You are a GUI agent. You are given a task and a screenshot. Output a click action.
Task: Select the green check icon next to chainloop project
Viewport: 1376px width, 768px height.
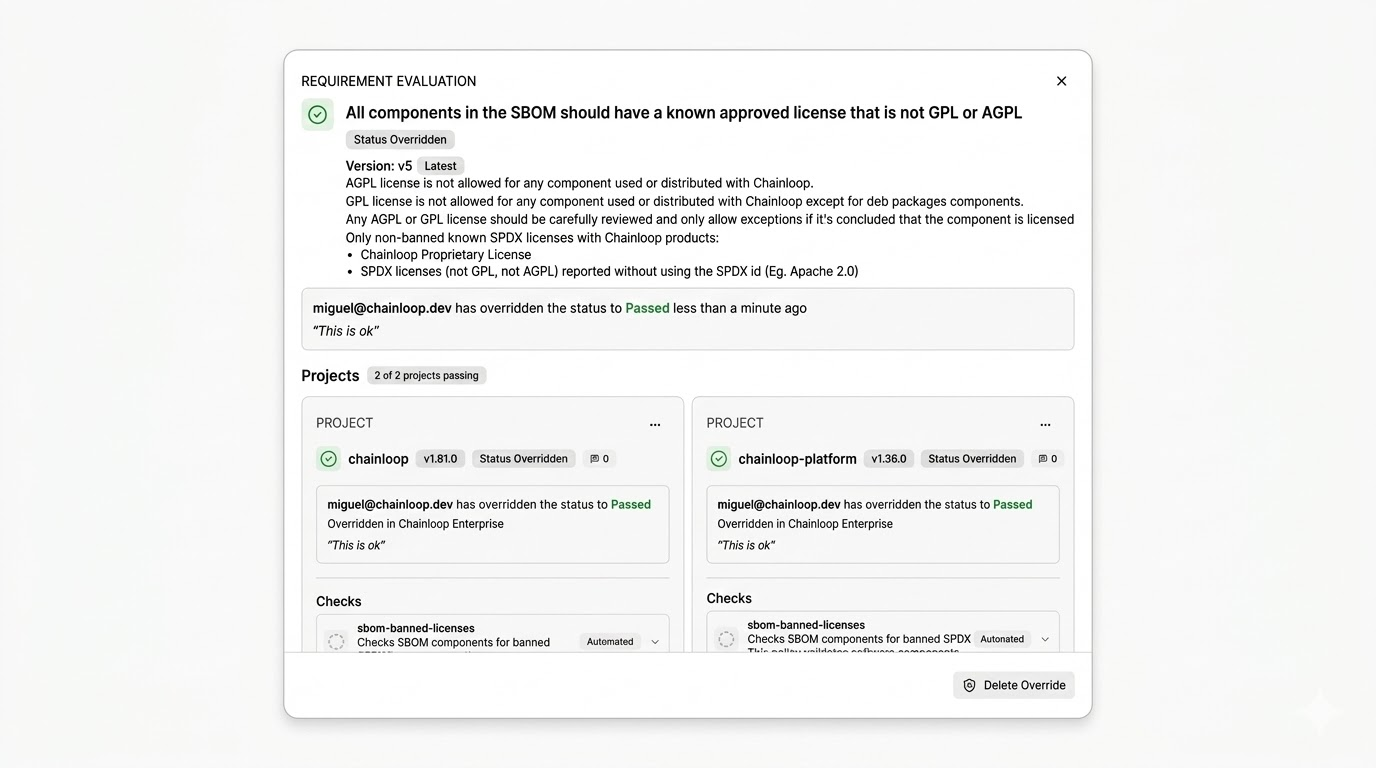pos(328,458)
